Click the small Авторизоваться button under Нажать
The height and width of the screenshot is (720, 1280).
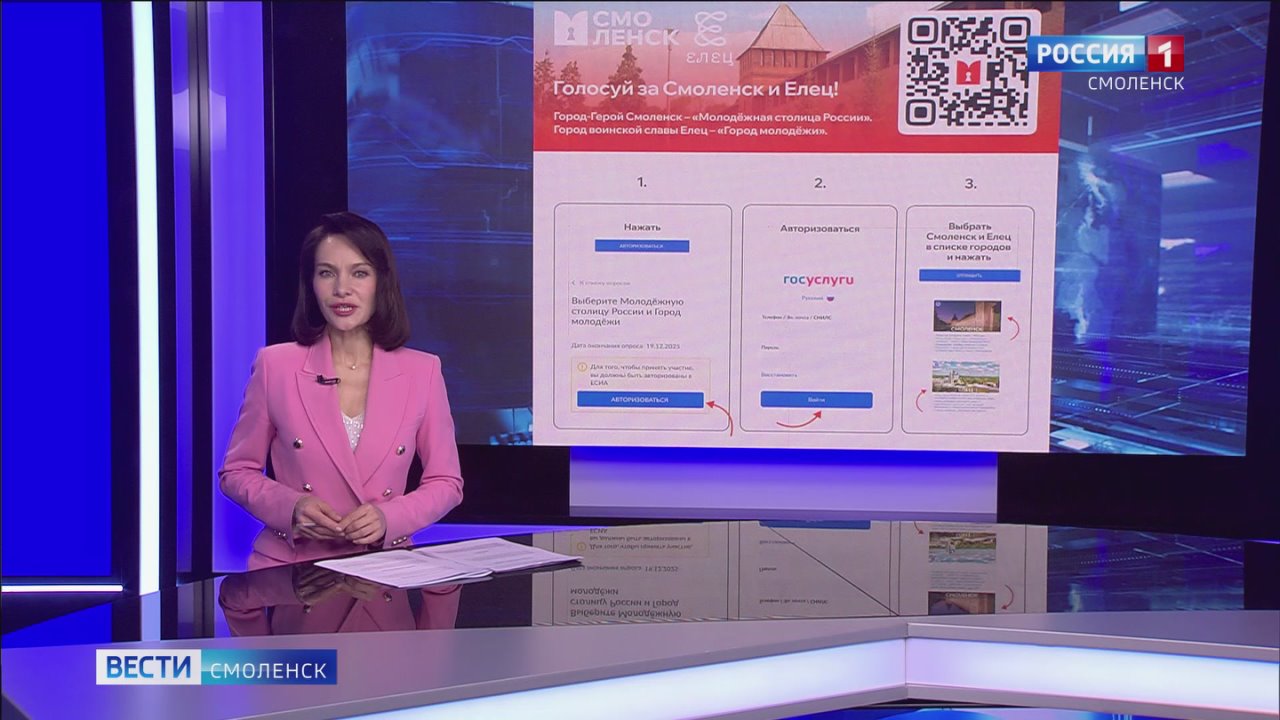[641, 246]
